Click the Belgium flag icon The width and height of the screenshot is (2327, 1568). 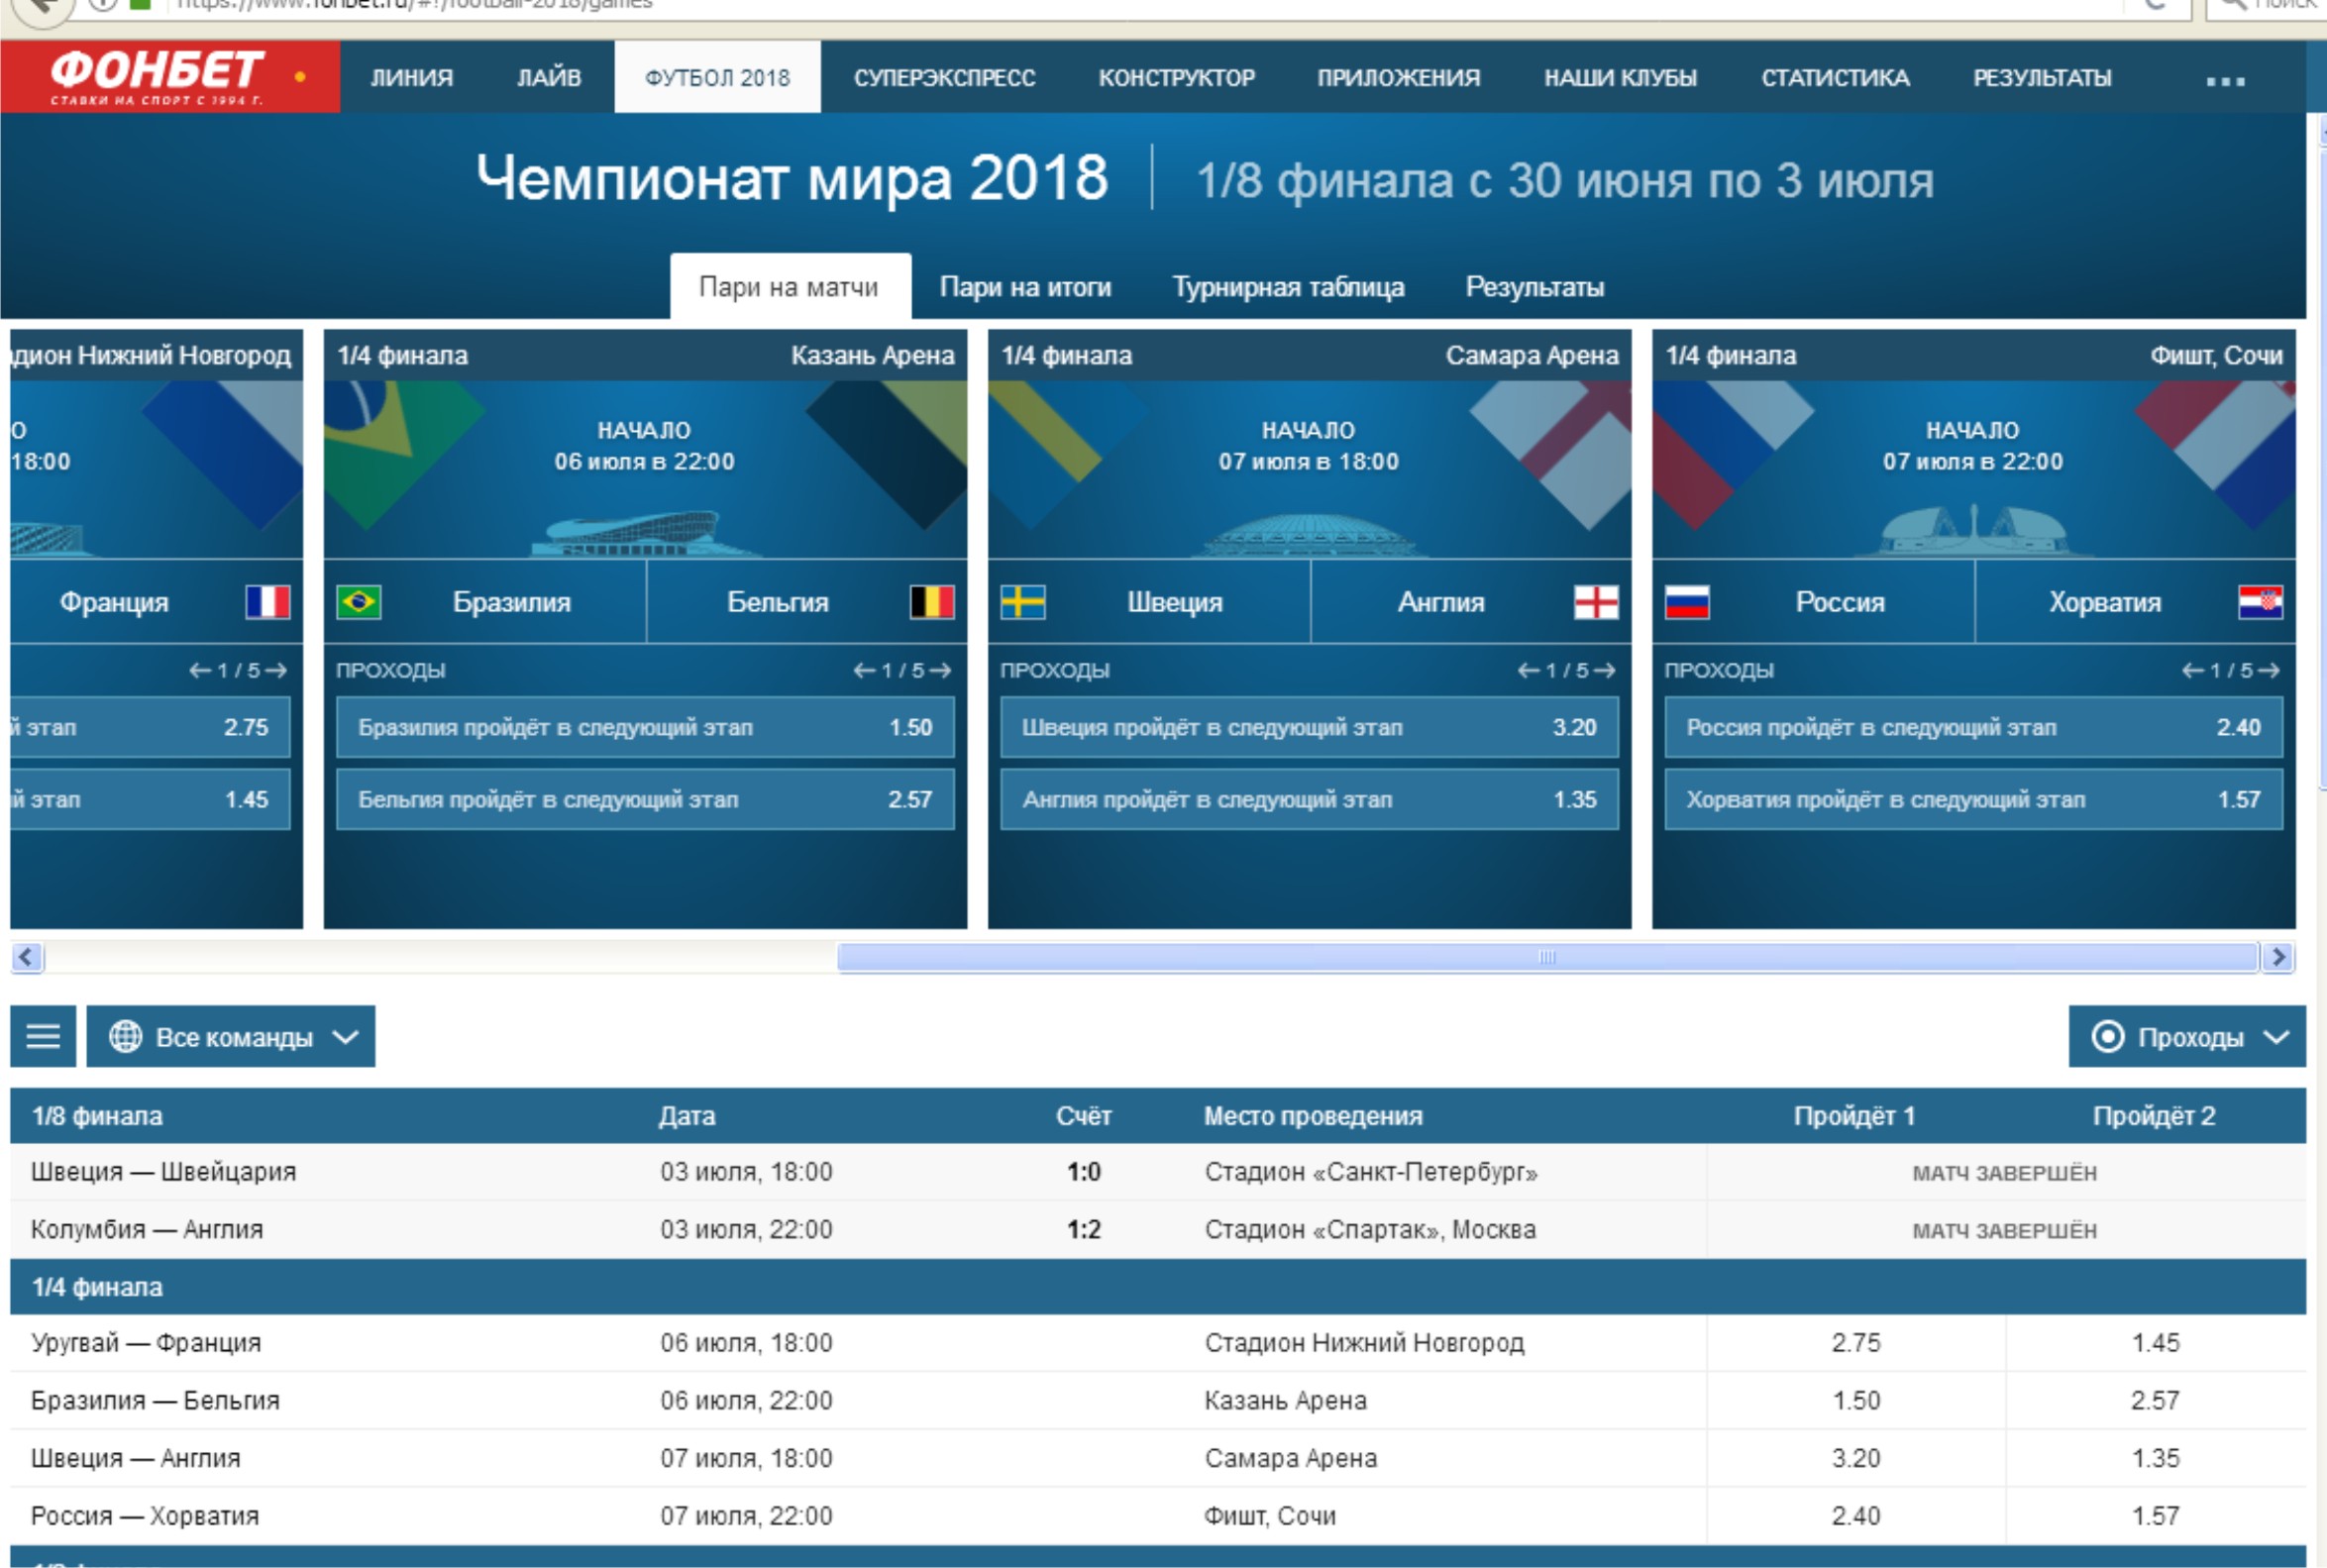[931, 602]
